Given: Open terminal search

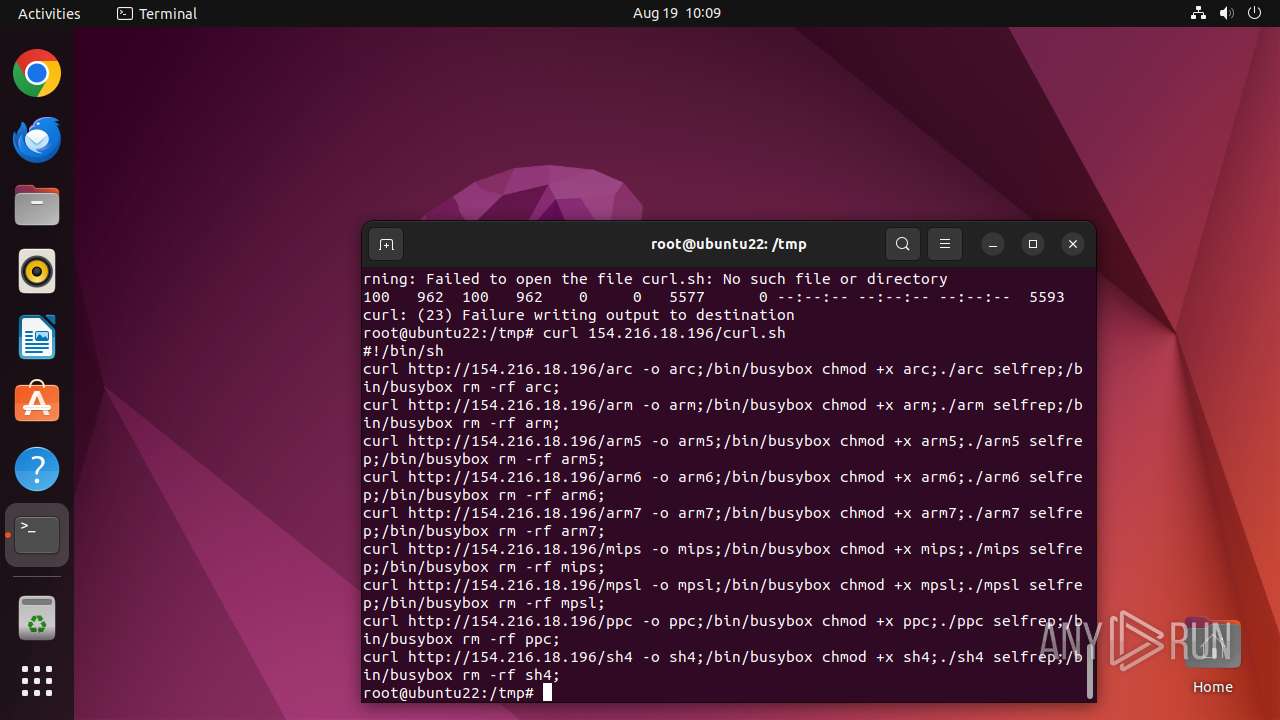Looking at the screenshot, I should [903, 244].
